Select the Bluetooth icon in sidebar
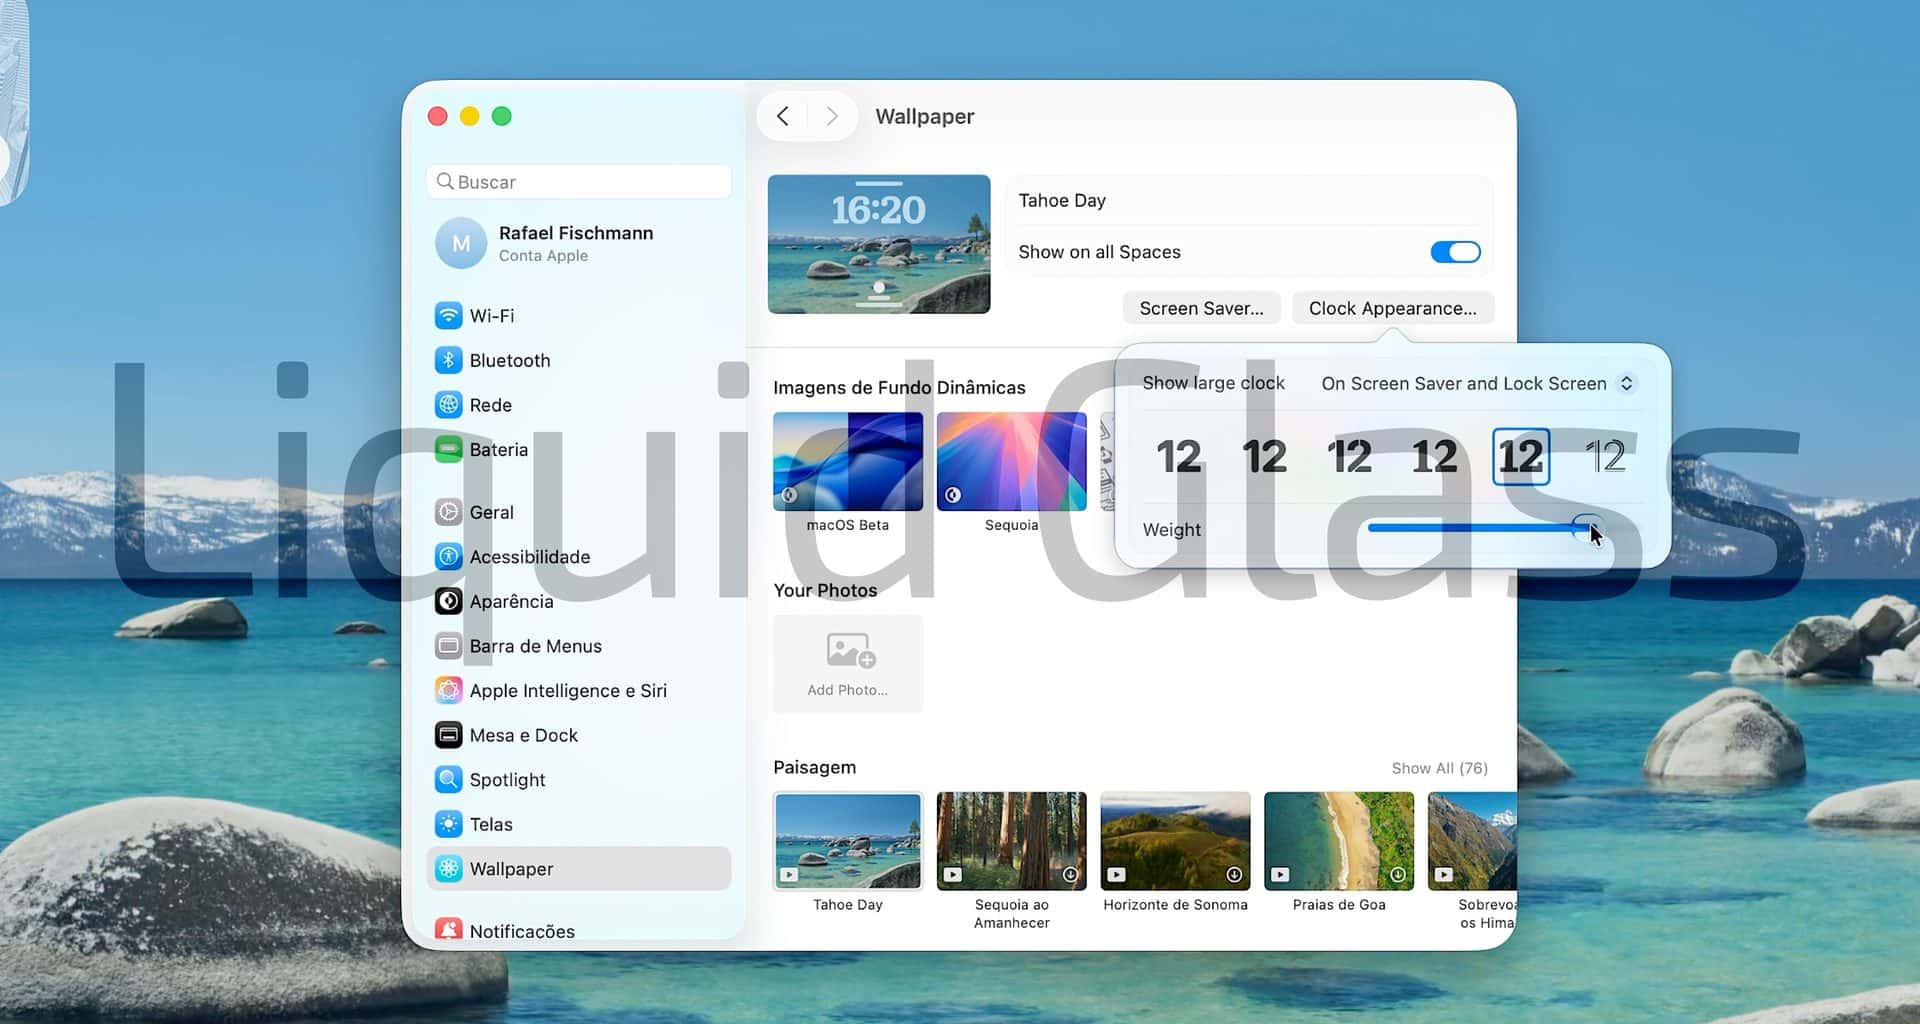The image size is (1920, 1024). click(449, 360)
